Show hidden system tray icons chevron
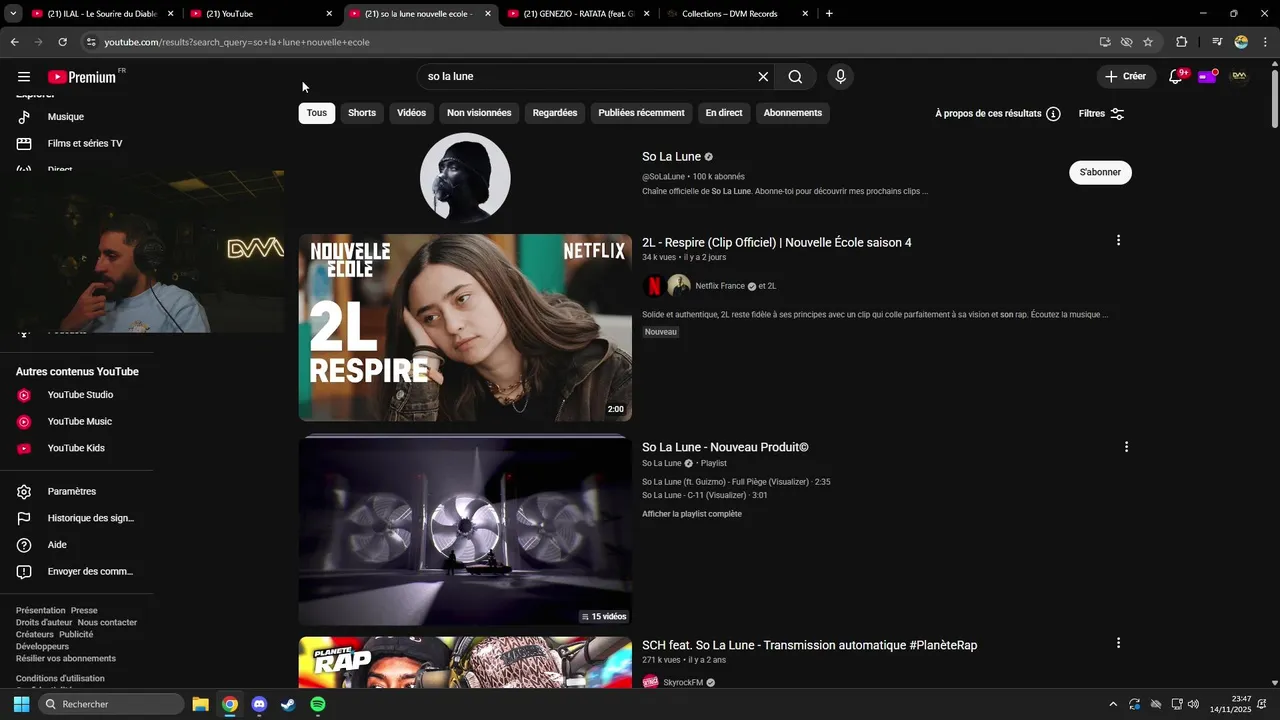This screenshot has width=1280, height=720. [1113, 704]
